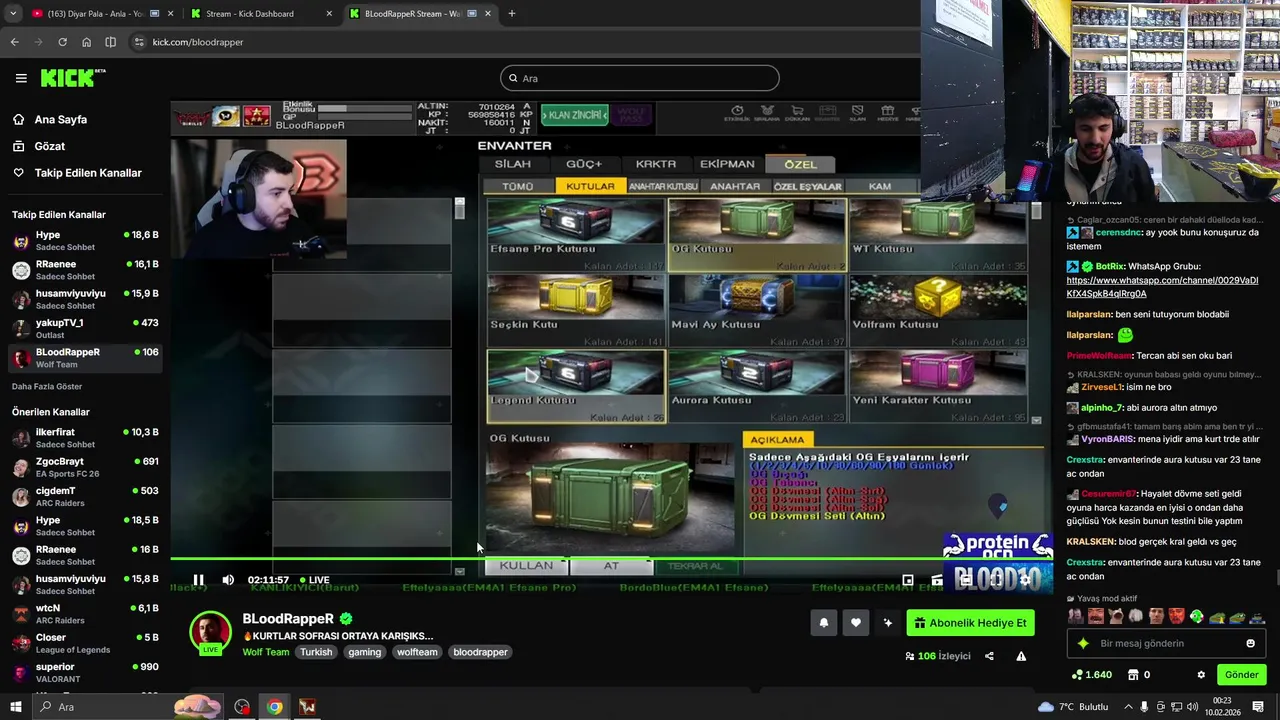Click the Ara search field
Image resolution: width=1280 pixels, height=720 pixels.
click(x=640, y=78)
